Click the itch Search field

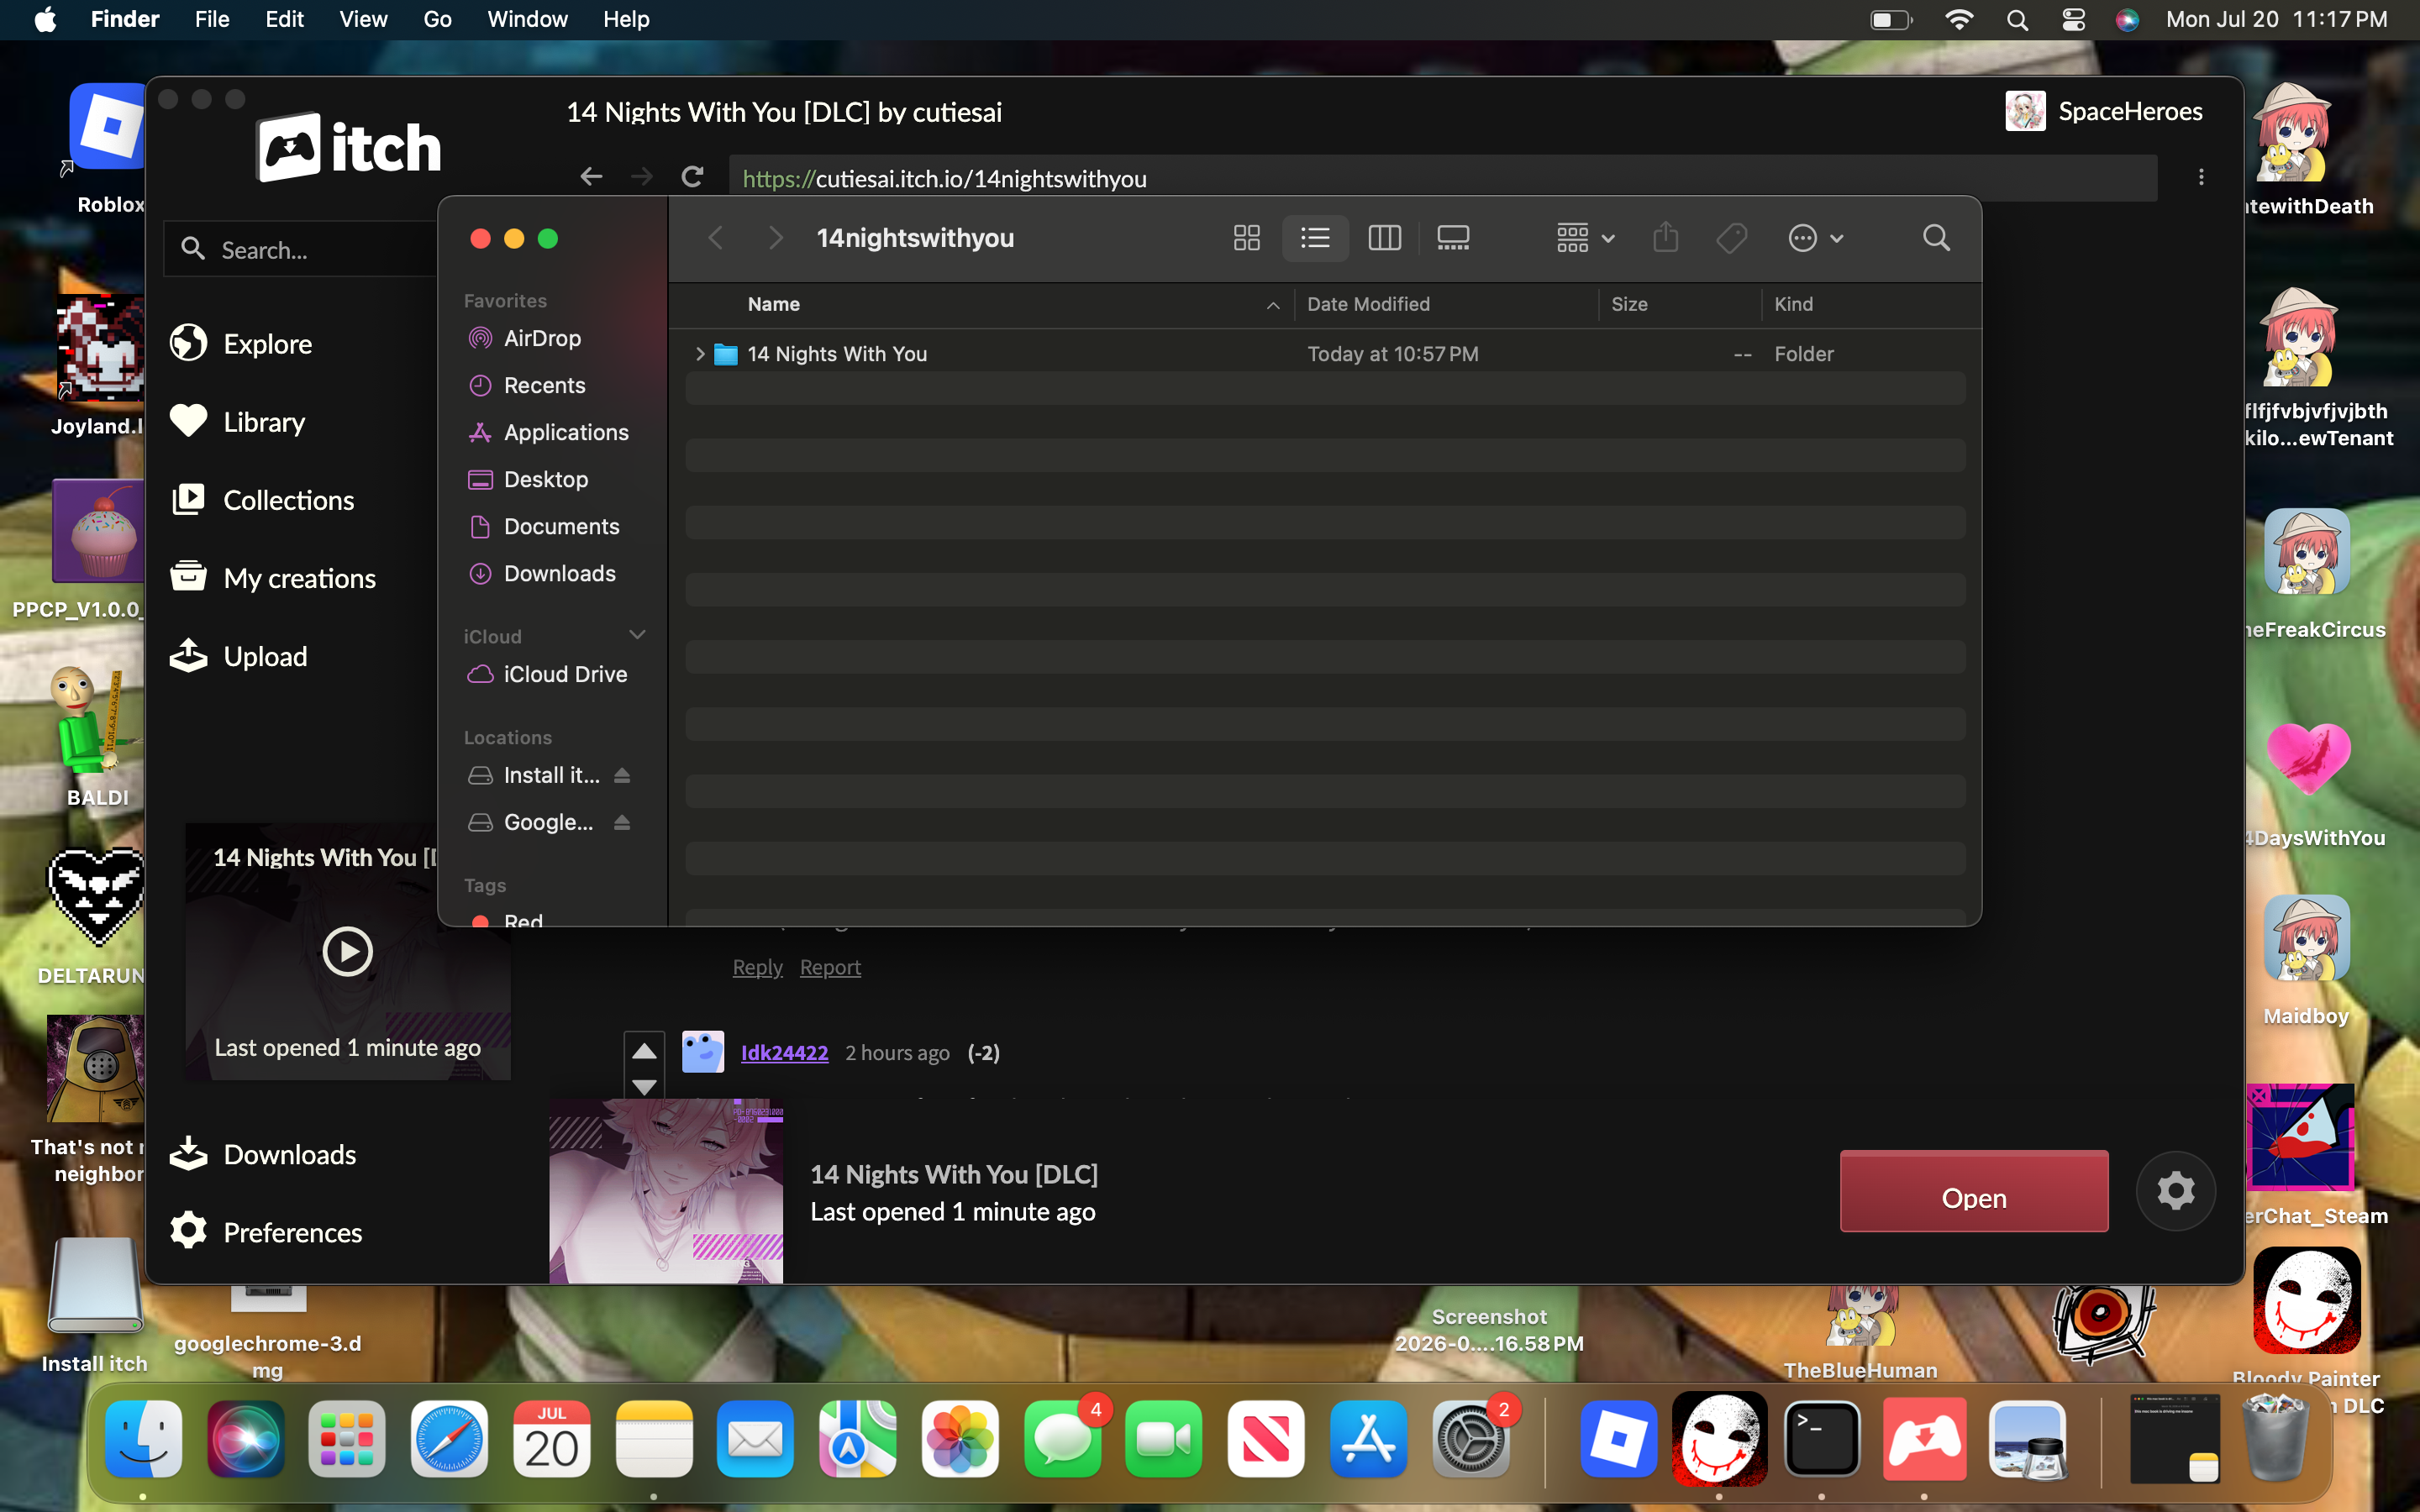click(300, 249)
